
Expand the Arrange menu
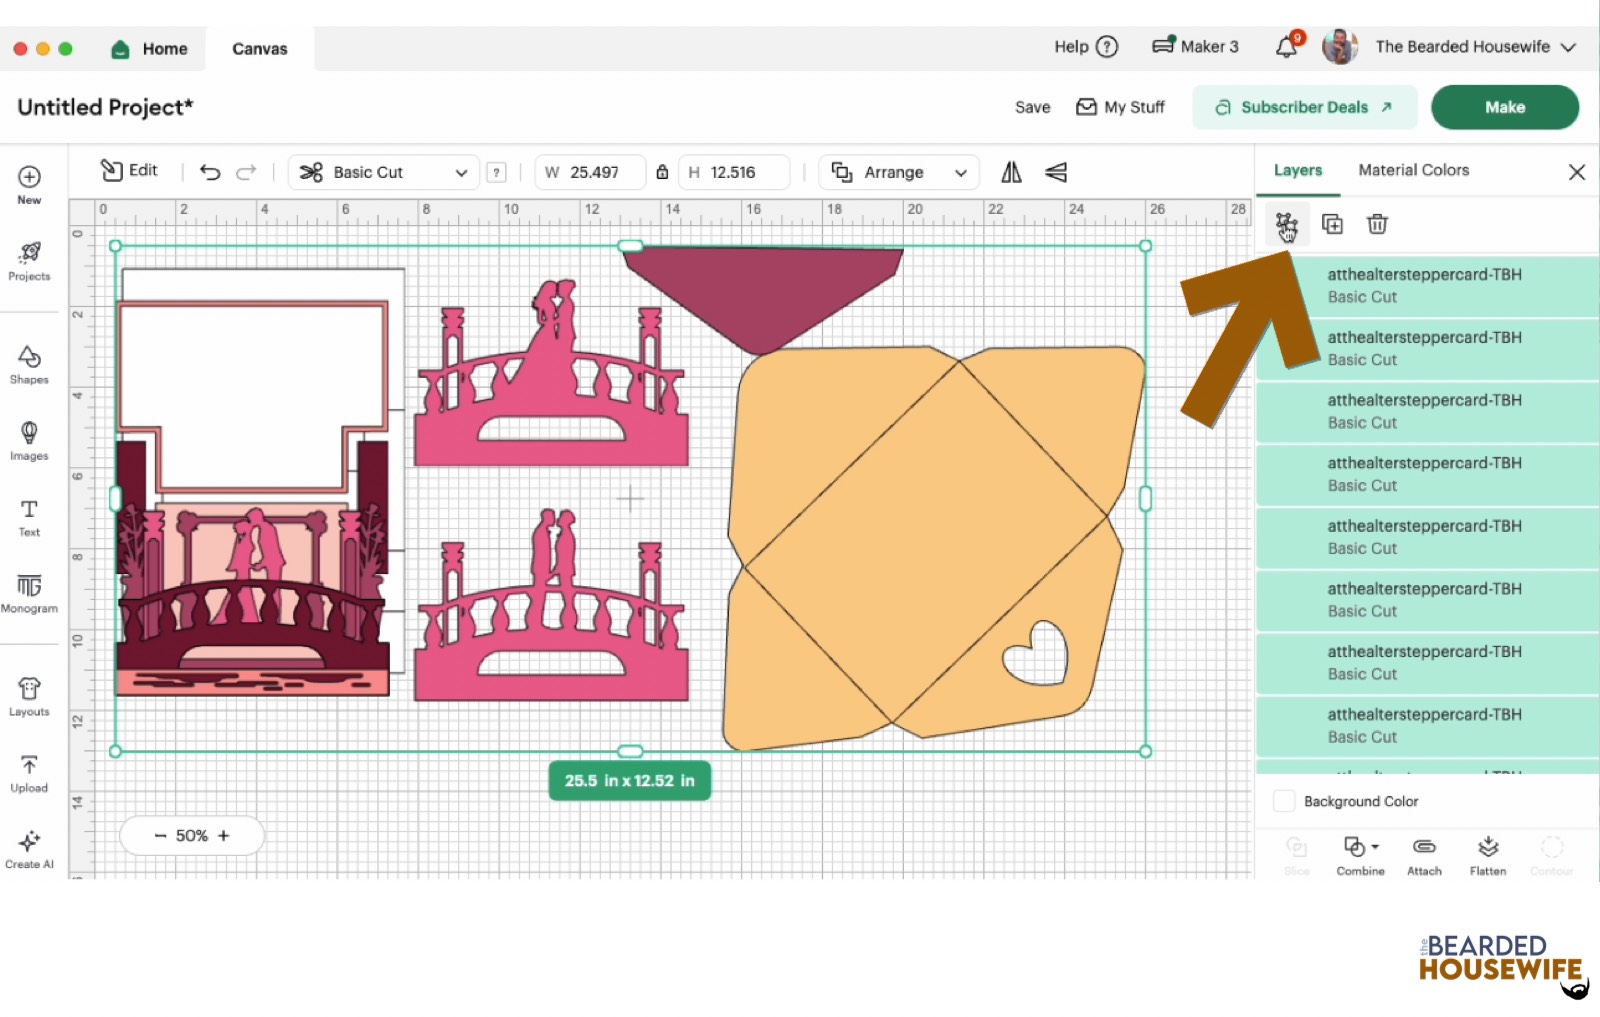(x=897, y=172)
